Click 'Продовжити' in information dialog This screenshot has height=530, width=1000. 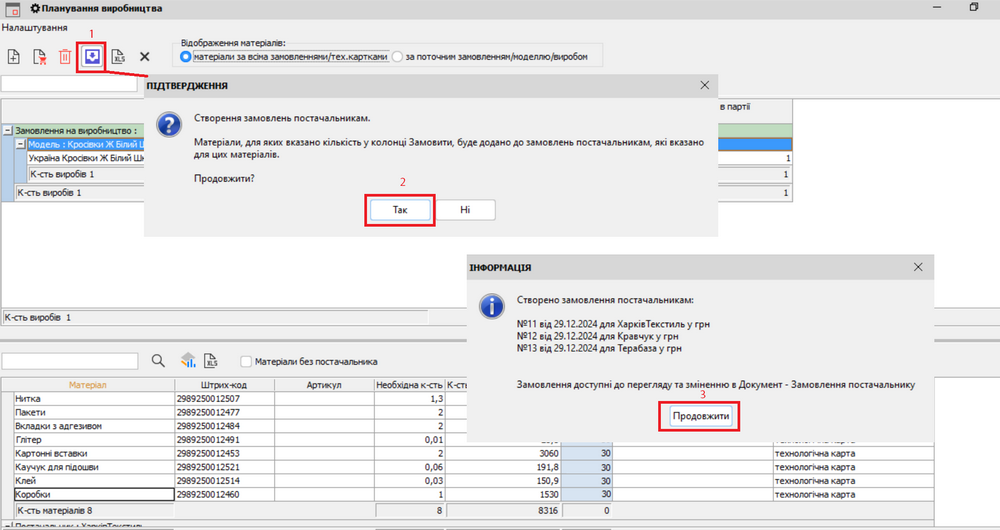click(x=700, y=415)
